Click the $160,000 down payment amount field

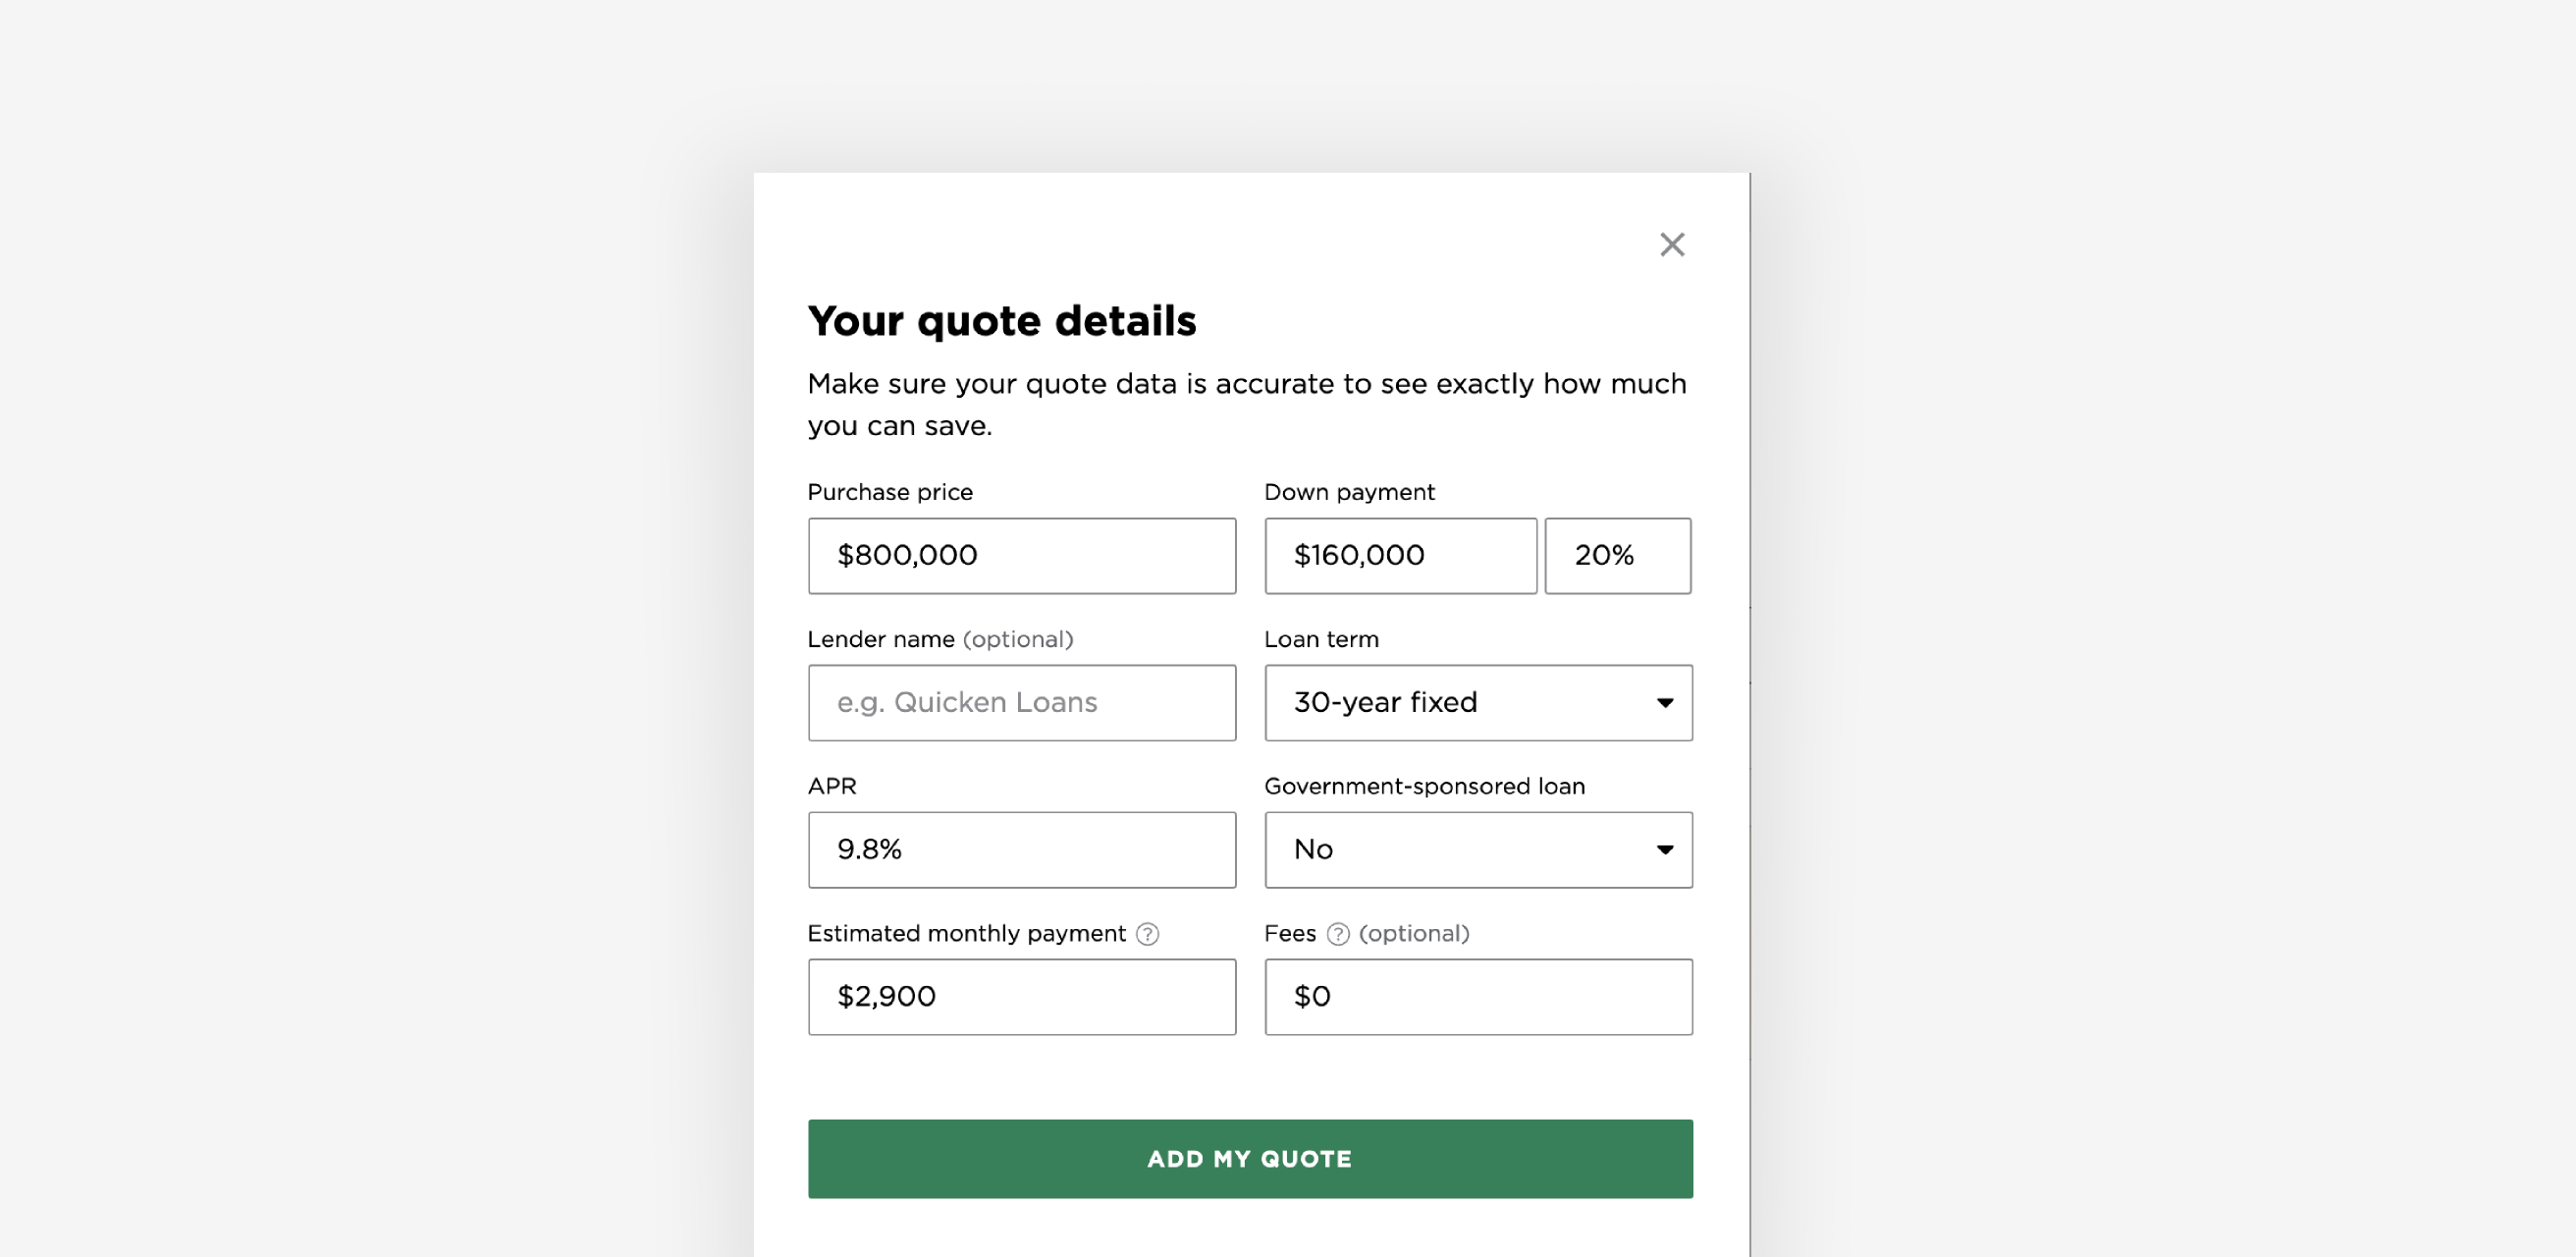(x=1400, y=556)
